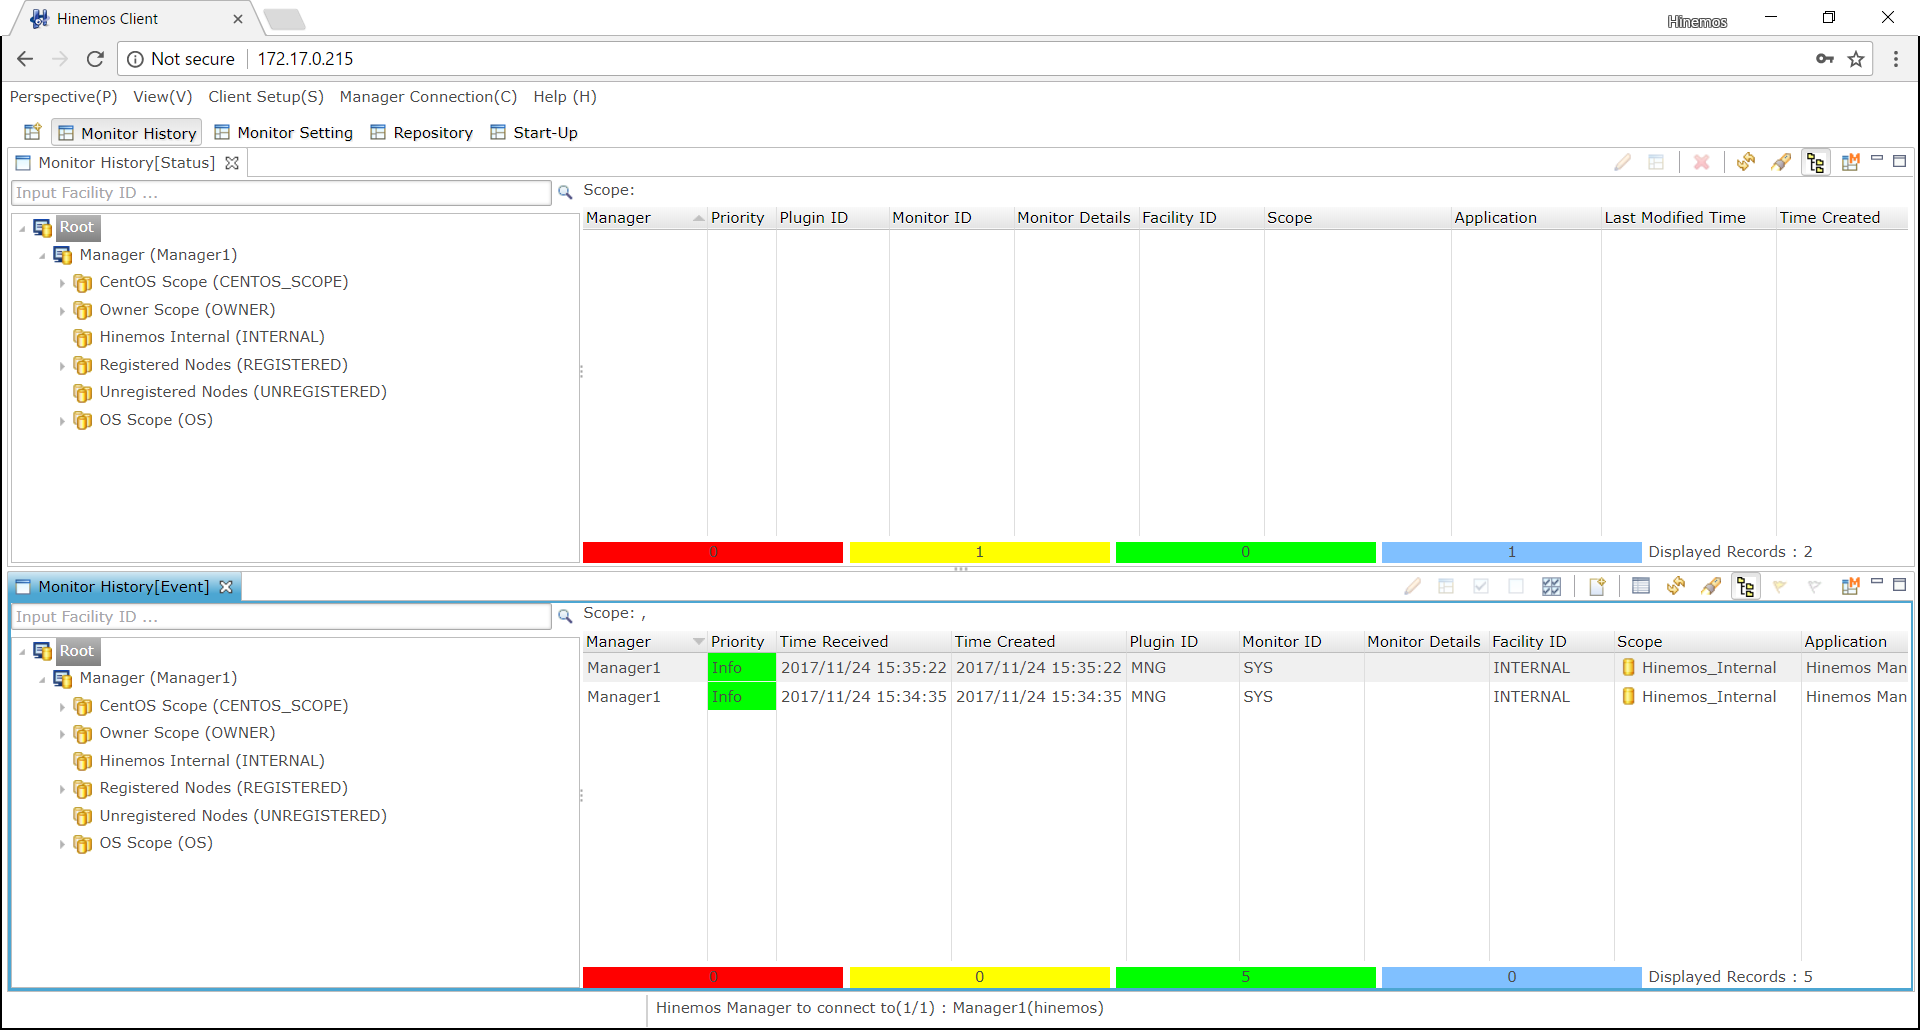Open the perspective chooser icon before Monitor History
The image size is (1920, 1030).
click(32, 132)
